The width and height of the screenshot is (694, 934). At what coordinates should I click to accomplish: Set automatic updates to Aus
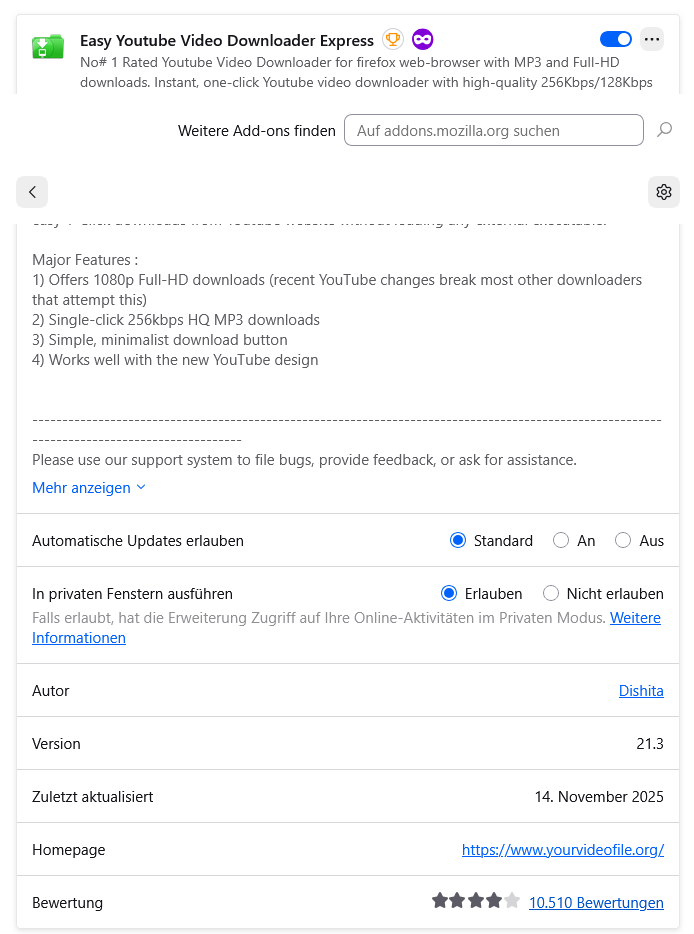(623, 540)
